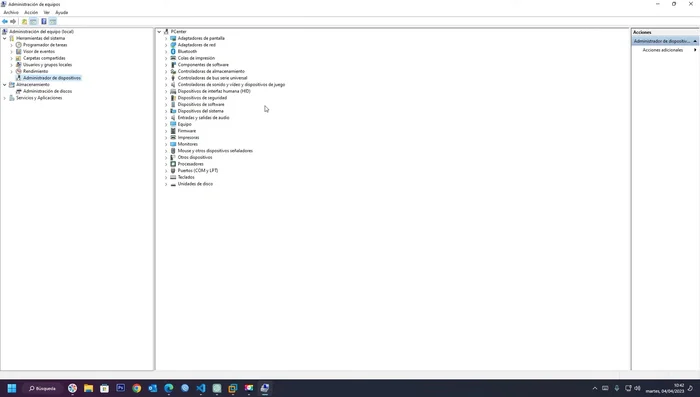Select Dispositivos del sistema category

pyautogui.click(x=200, y=111)
